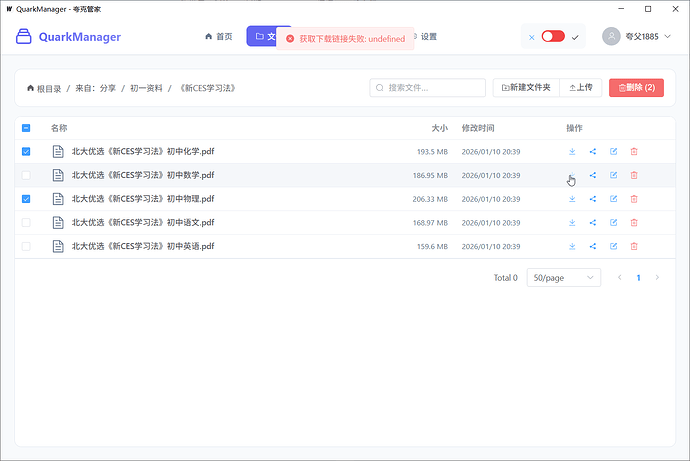This screenshot has width=690, height=461.
Task: Click the error toast 获取下载链接失败
Action: point(345,39)
